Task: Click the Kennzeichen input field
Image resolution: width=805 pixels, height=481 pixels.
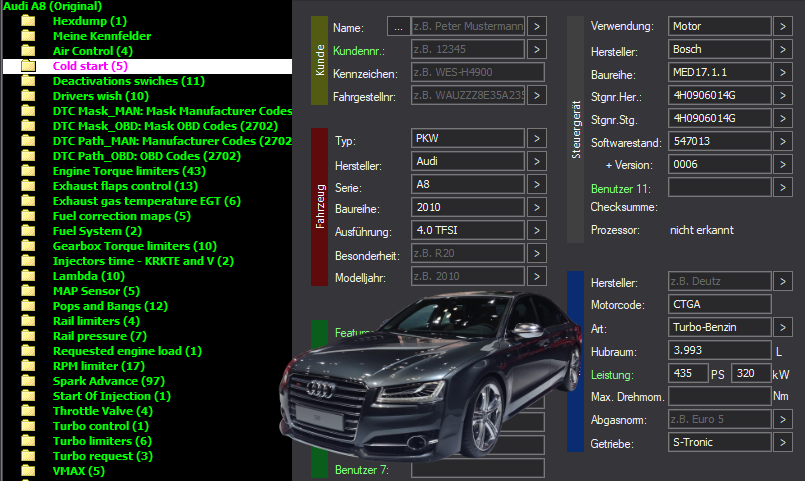Action: pyautogui.click(x=478, y=72)
